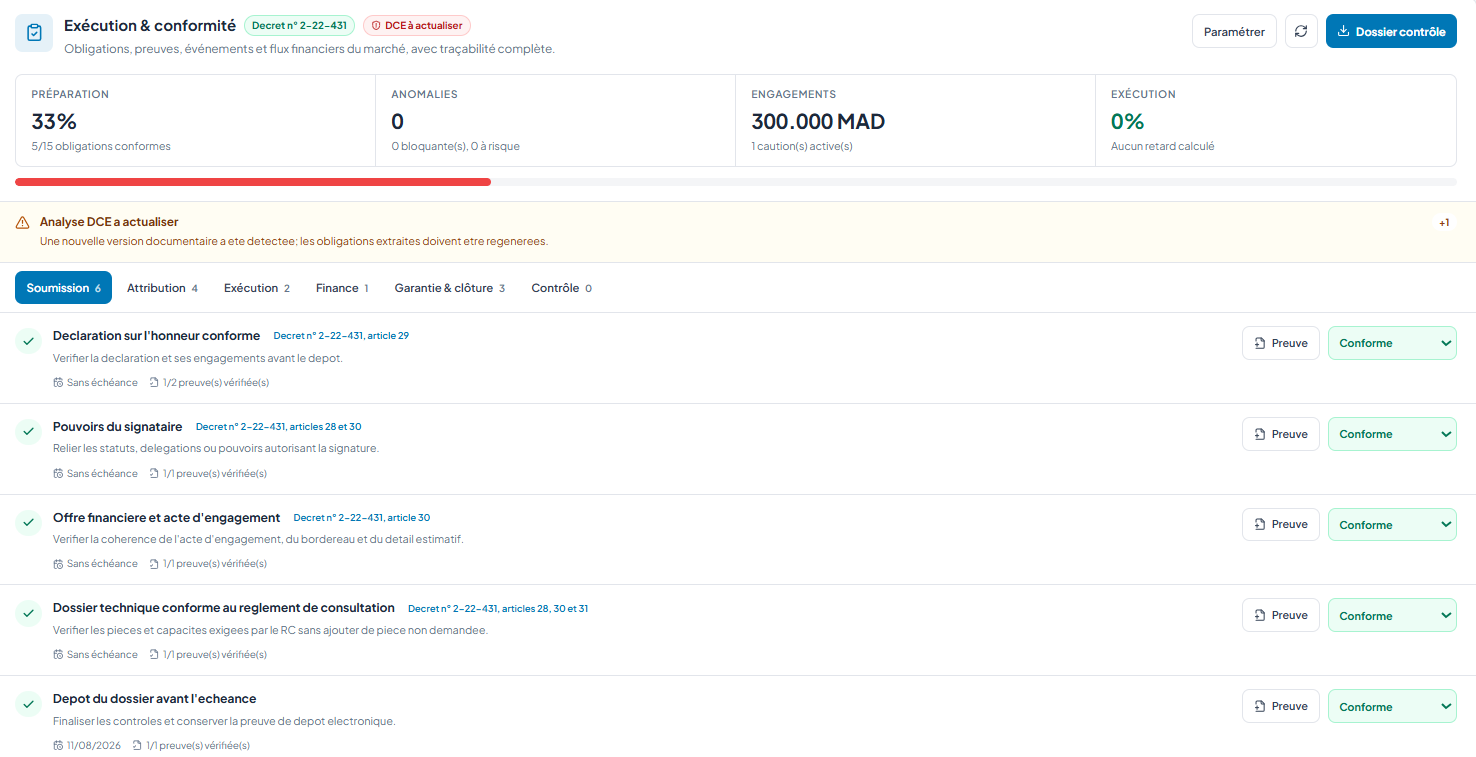Toggle check circle for Declaration sur l'honneur

pos(28,341)
